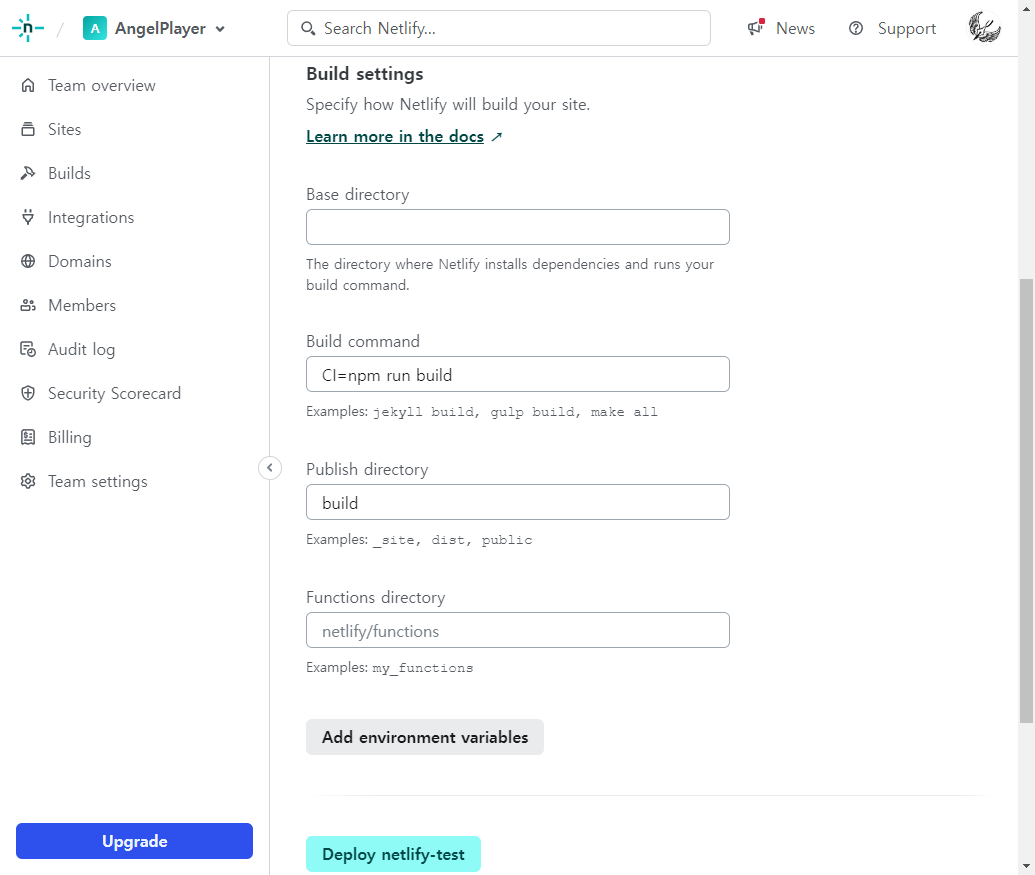Open the Members page
Viewport: 1035px width, 875px height.
click(x=82, y=305)
